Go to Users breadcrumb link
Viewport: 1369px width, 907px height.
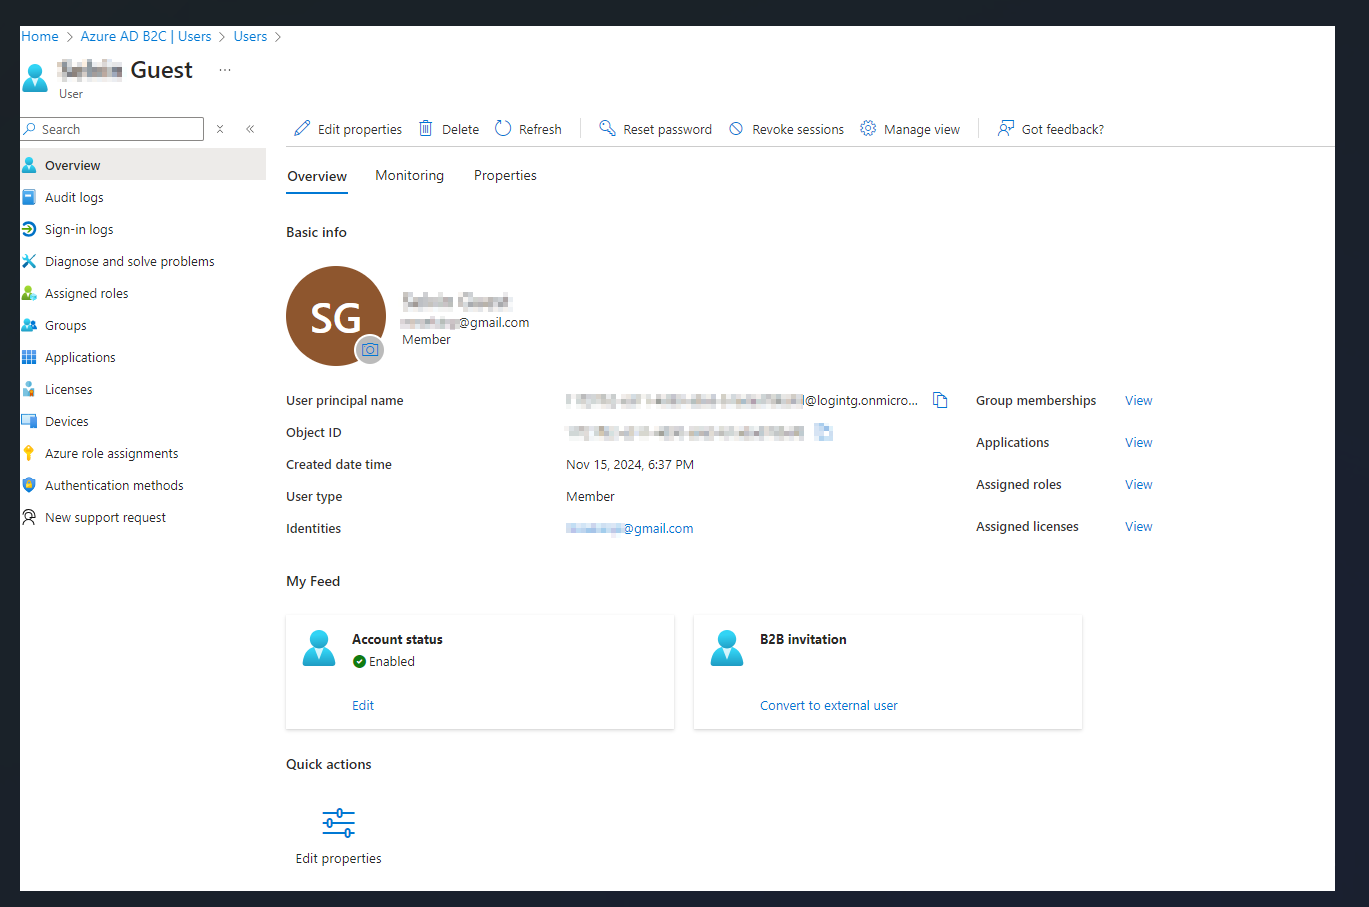[250, 36]
